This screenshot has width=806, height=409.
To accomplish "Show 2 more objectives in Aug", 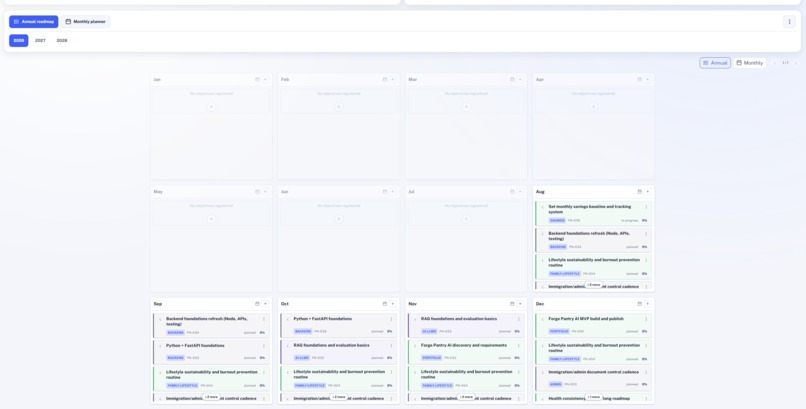I will (x=593, y=285).
